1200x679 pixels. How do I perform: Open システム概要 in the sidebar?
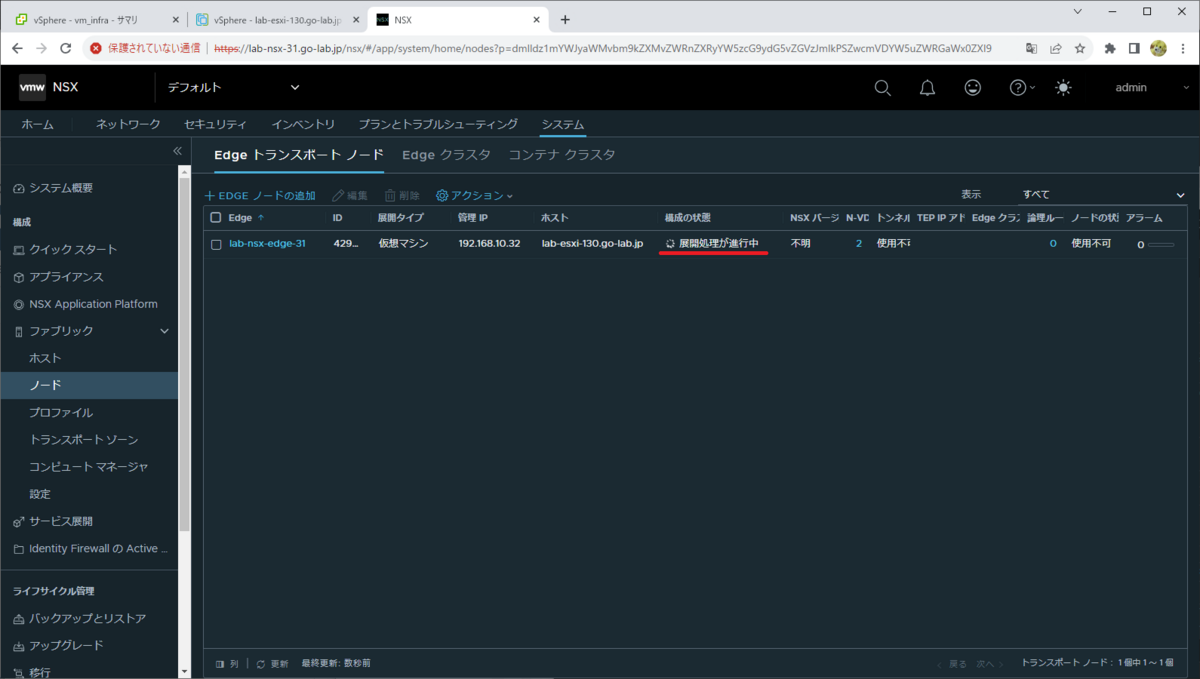pos(60,188)
